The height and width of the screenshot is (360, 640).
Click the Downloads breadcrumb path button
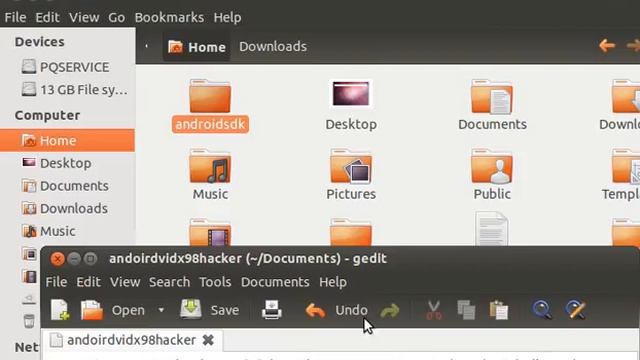point(273,47)
